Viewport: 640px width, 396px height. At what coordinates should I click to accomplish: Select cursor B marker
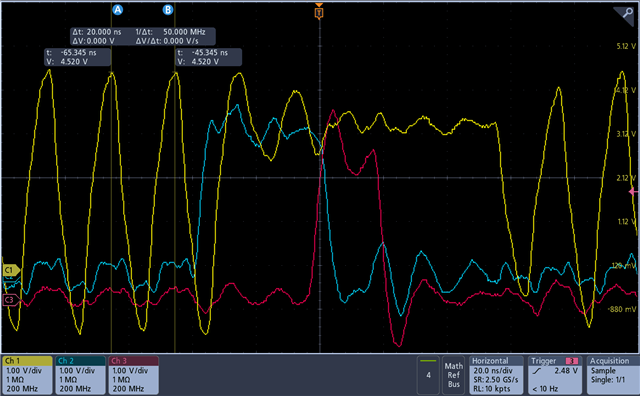pyautogui.click(x=168, y=10)
